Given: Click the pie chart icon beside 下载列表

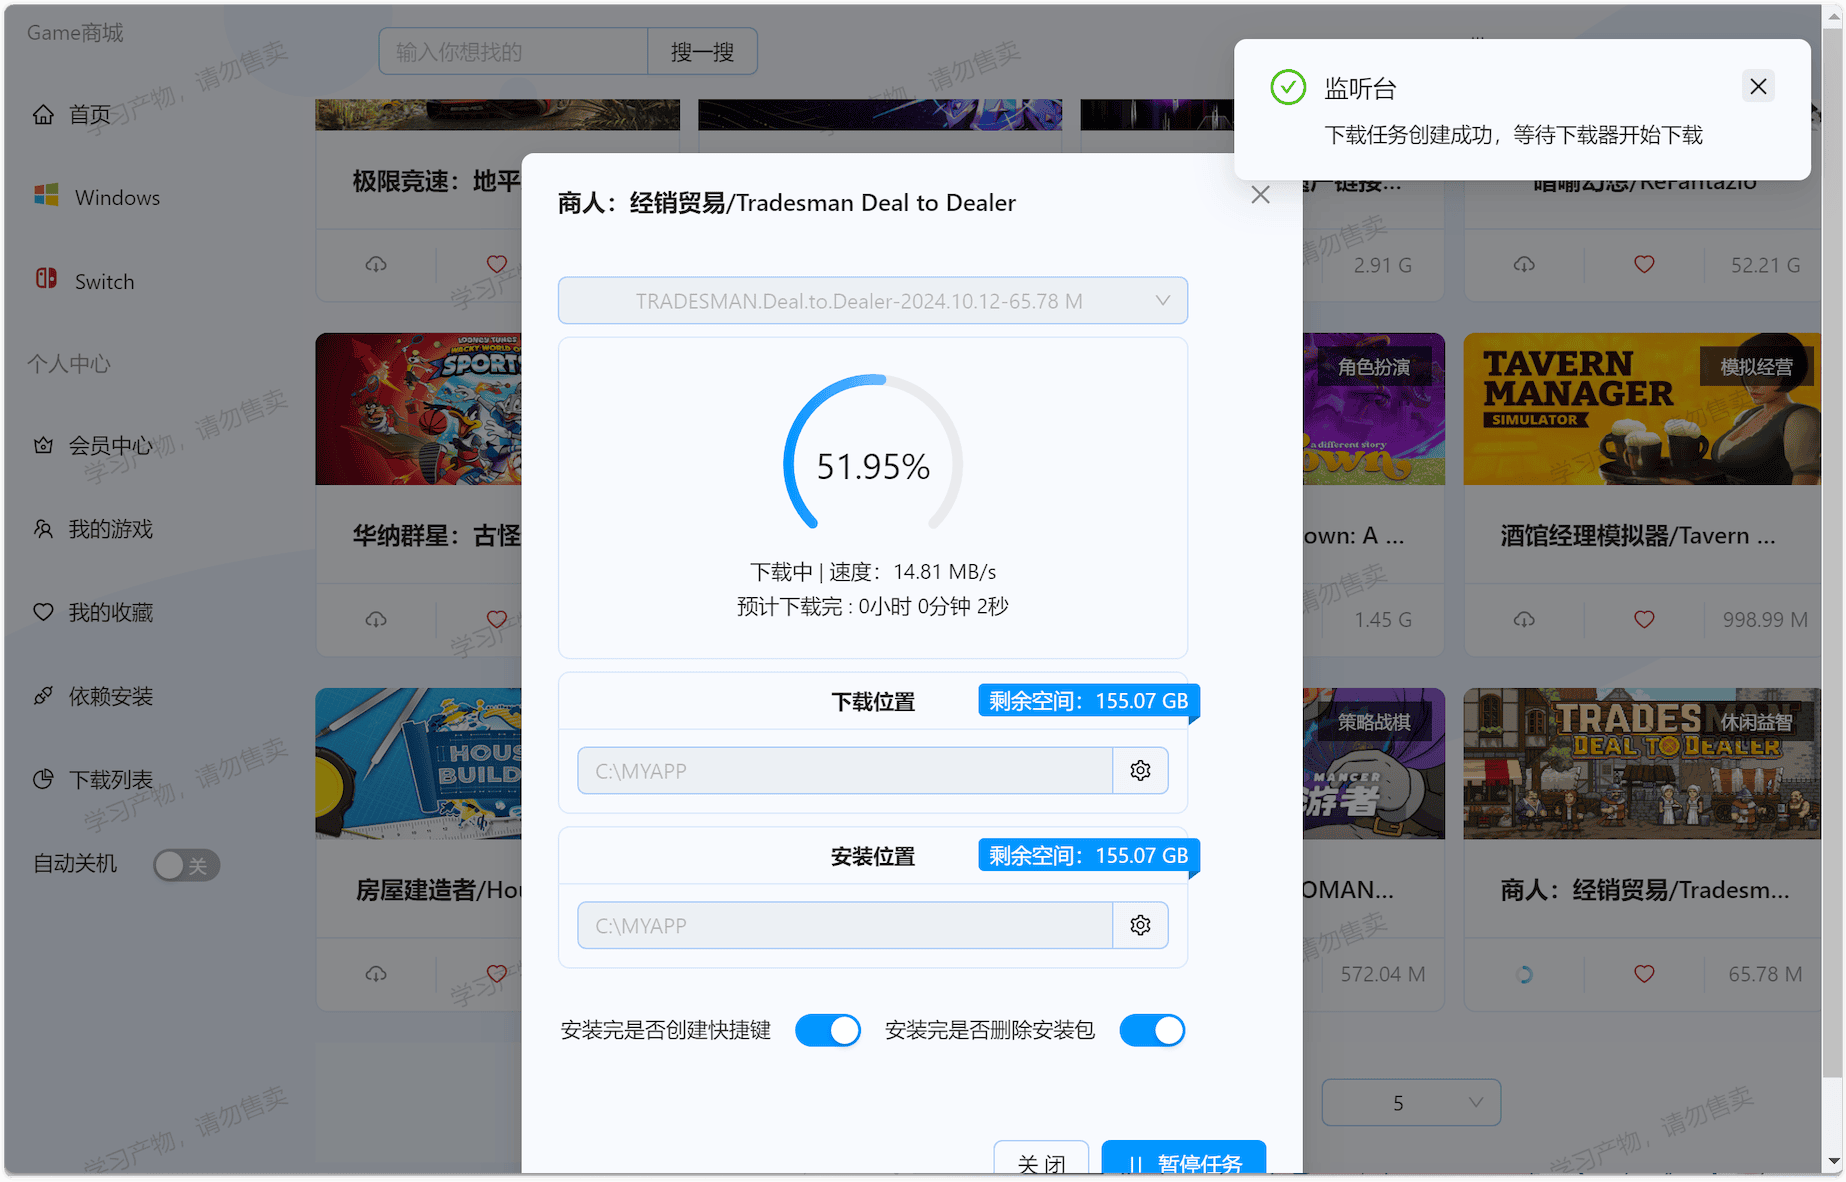Looking at the screenshot, I should tap(43, 779).
